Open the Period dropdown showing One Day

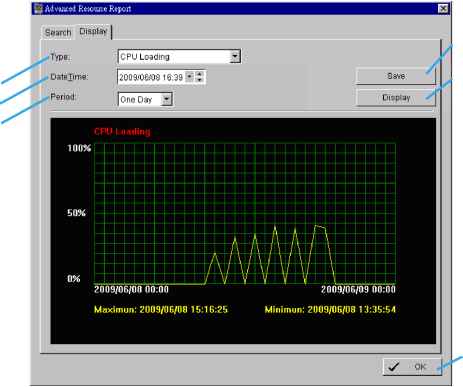tap(145, 99)
